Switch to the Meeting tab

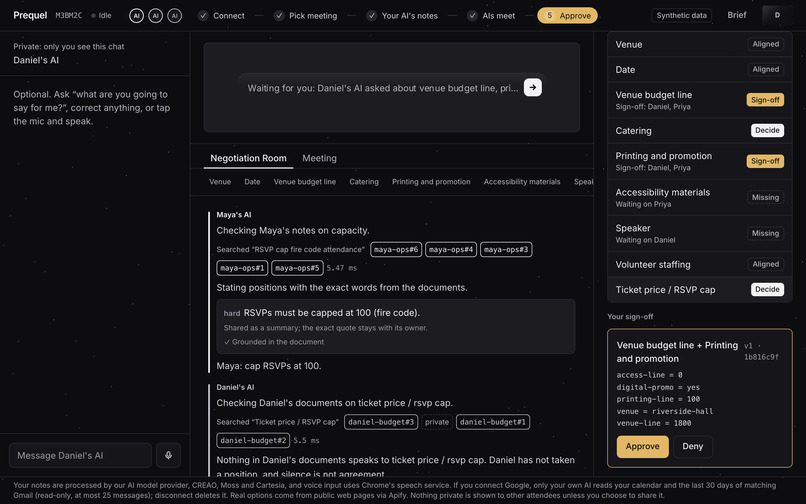pos(319,158)
